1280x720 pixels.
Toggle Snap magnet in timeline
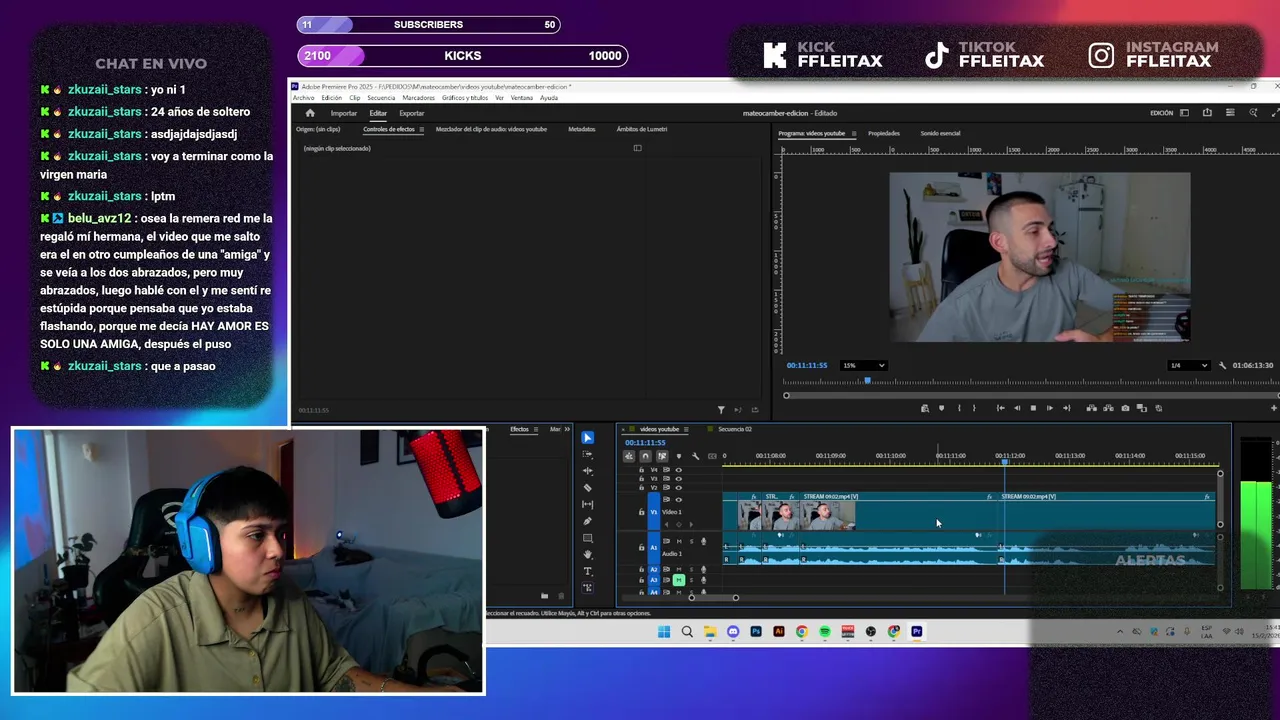645,456
